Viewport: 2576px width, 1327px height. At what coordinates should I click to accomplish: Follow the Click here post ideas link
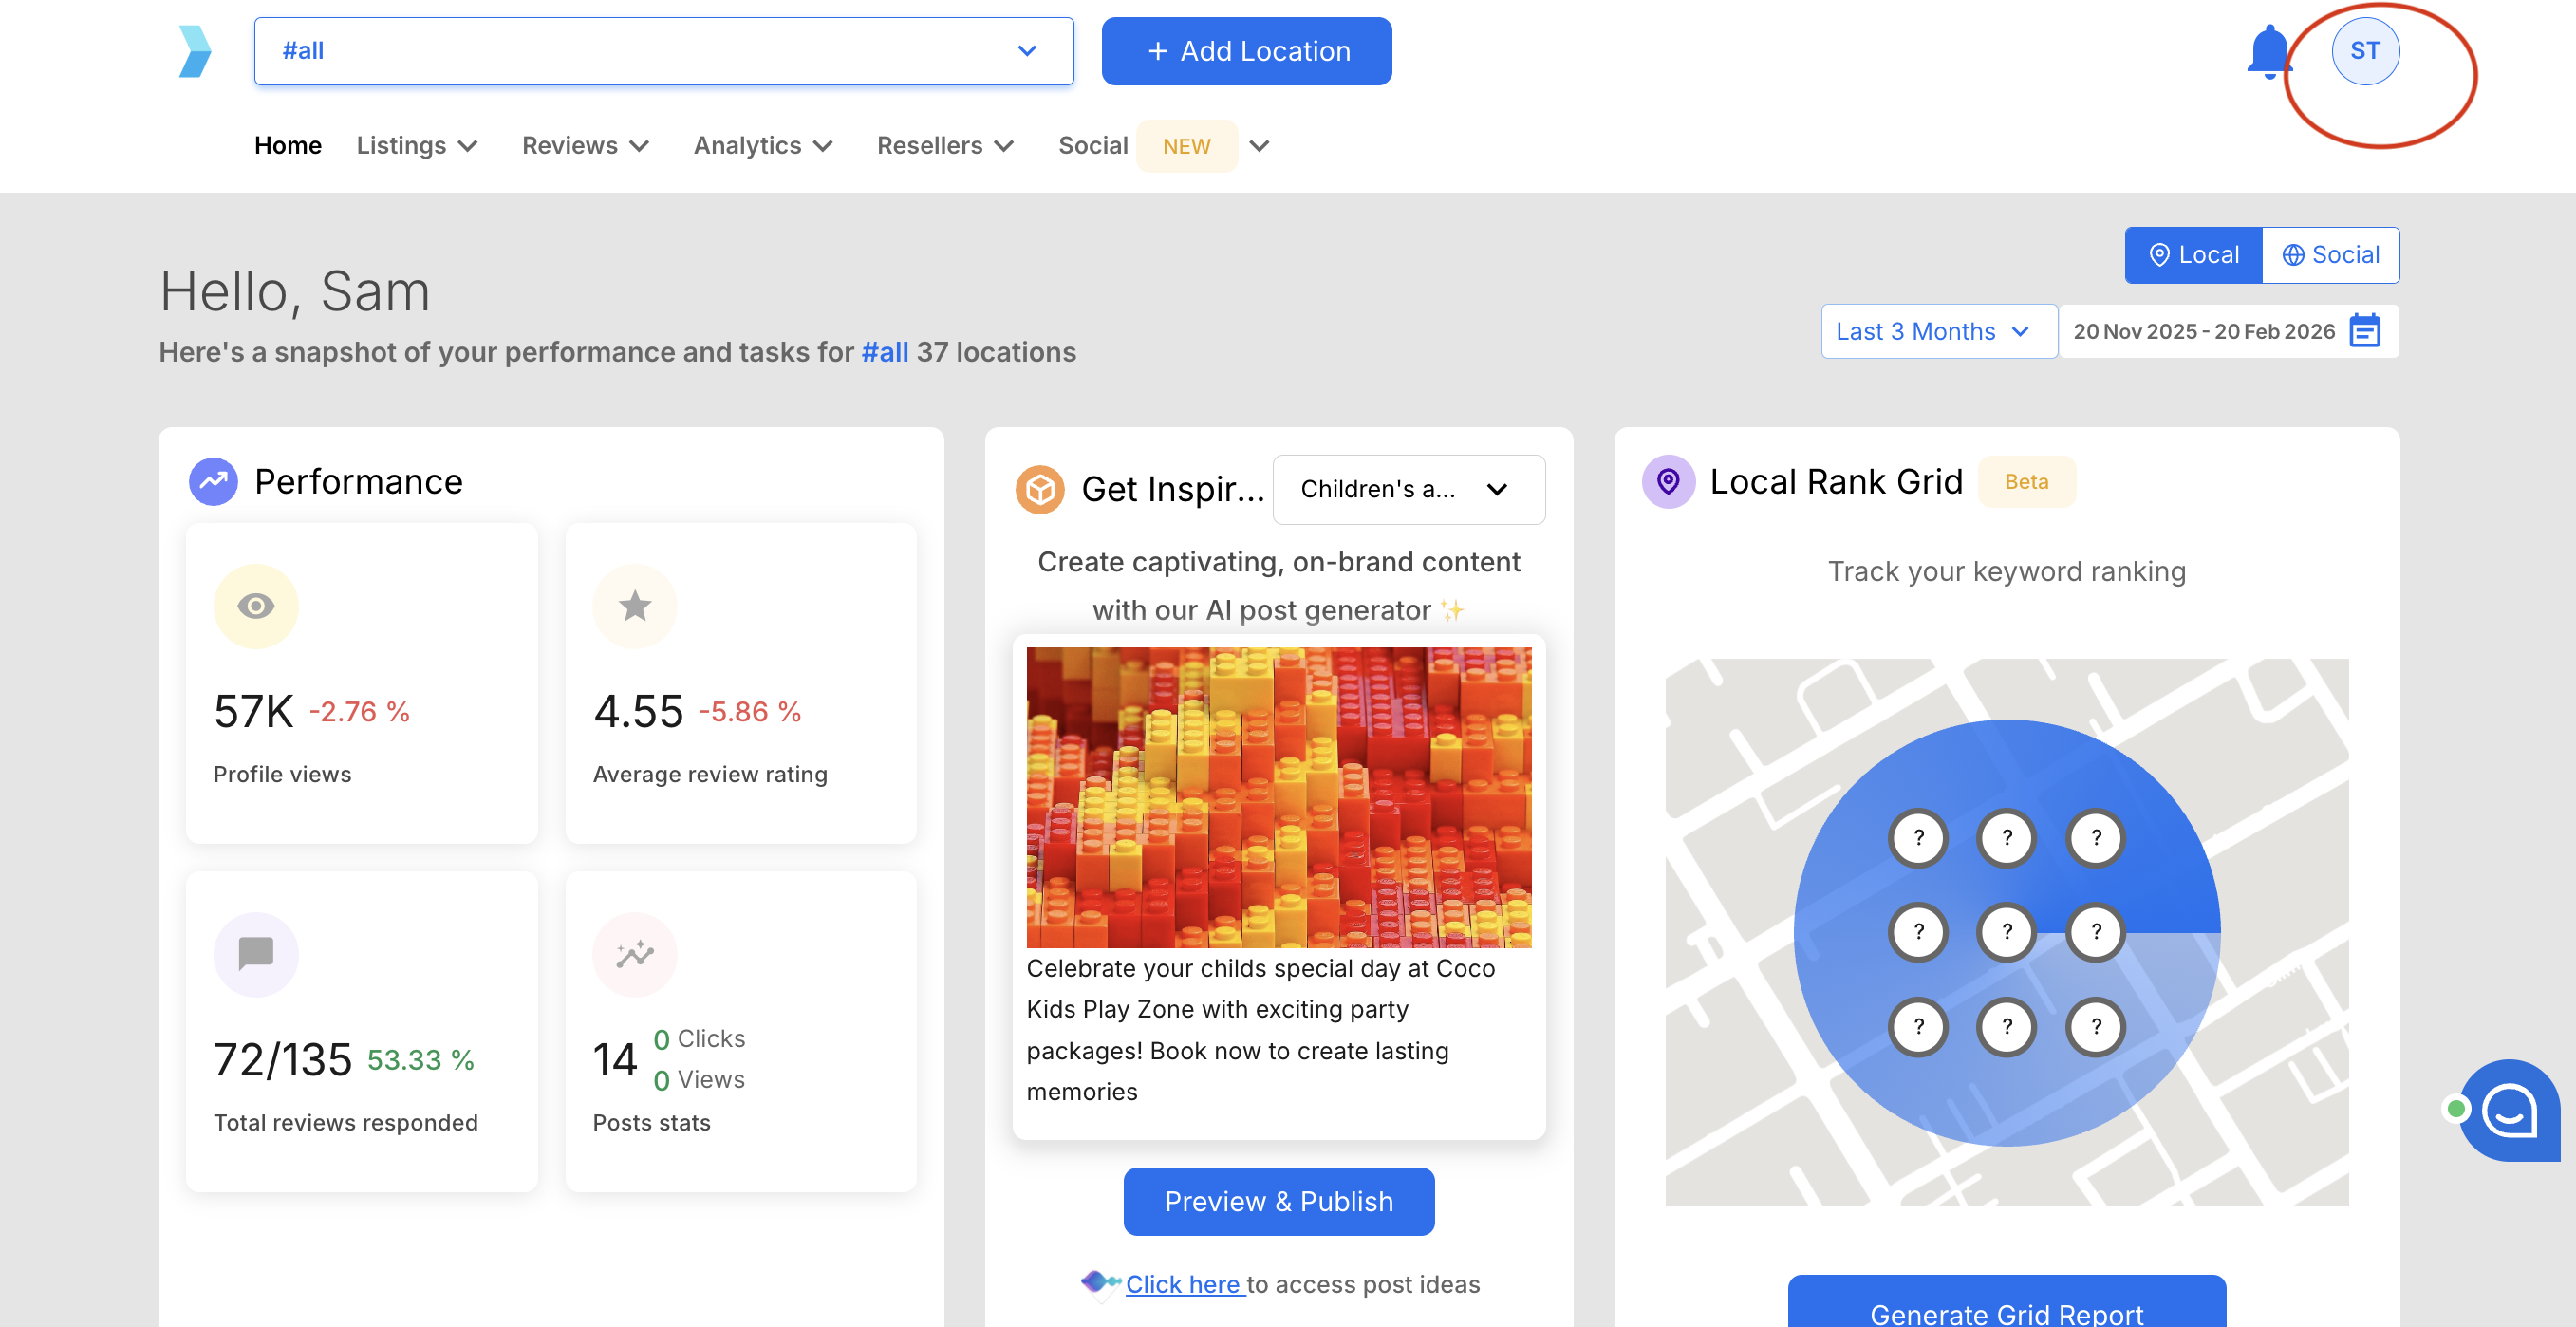(x=1183, y=1284)
